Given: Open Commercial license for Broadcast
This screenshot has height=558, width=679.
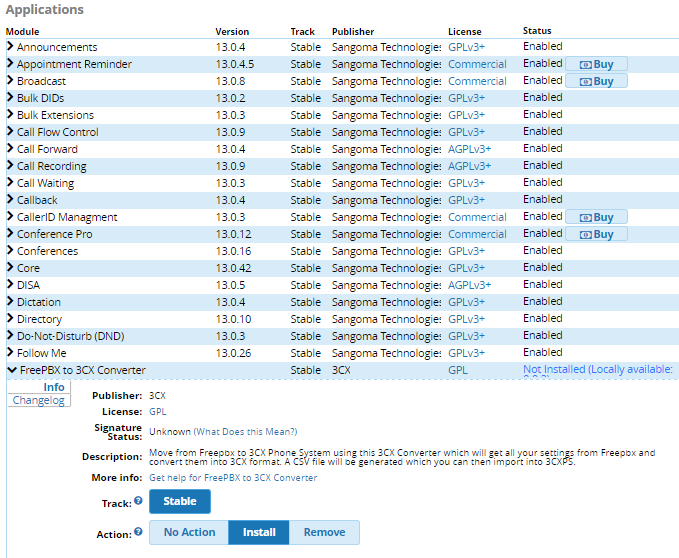Looking at the screenshot, I should pyautogui.click(x=477, y=81).
